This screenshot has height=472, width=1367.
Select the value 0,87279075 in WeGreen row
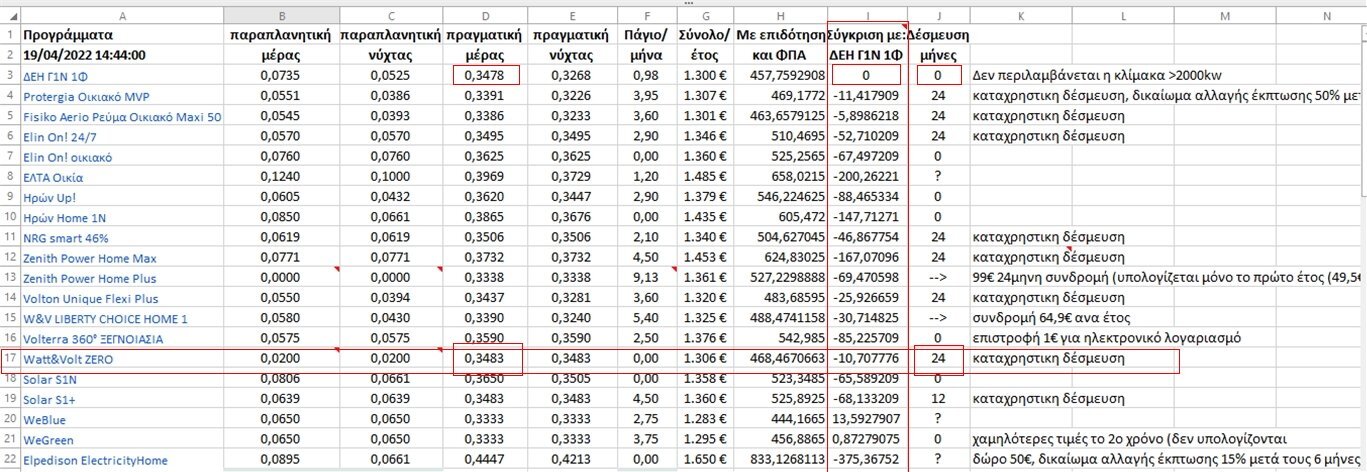click(x=867, y=440)
